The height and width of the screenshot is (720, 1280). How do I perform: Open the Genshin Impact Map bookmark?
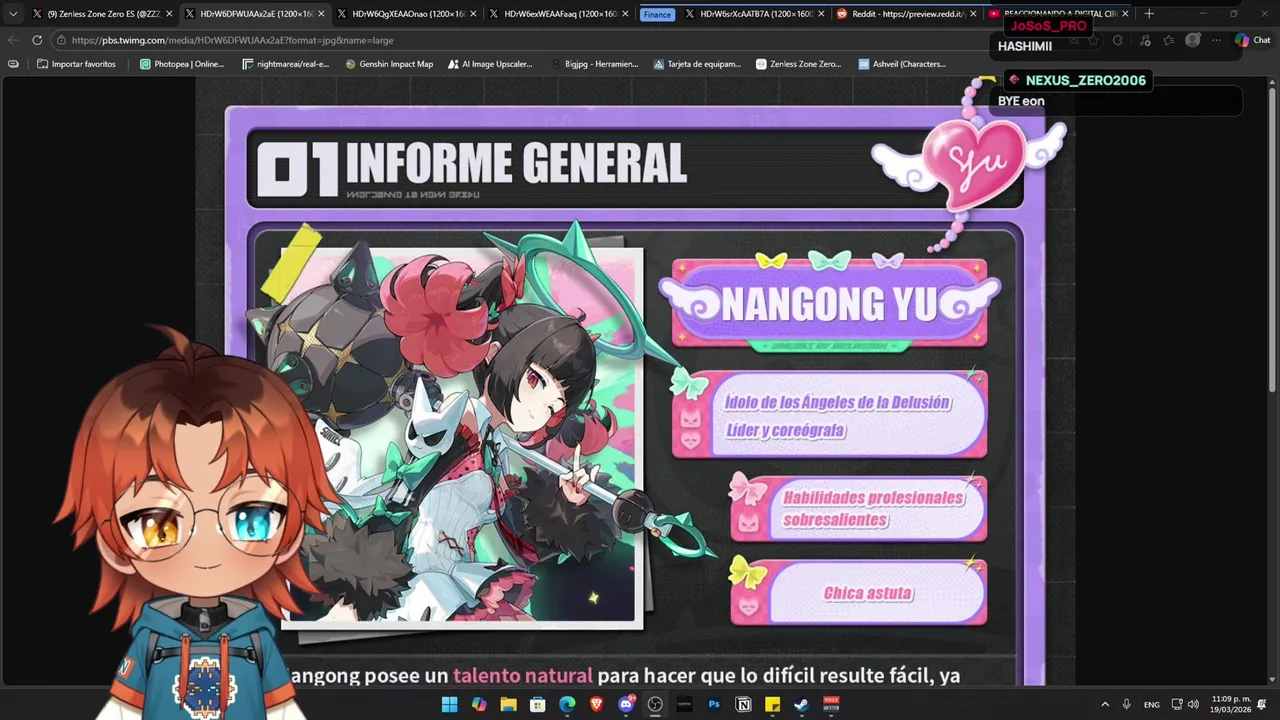pyautogui.click(x=389, y=64)
